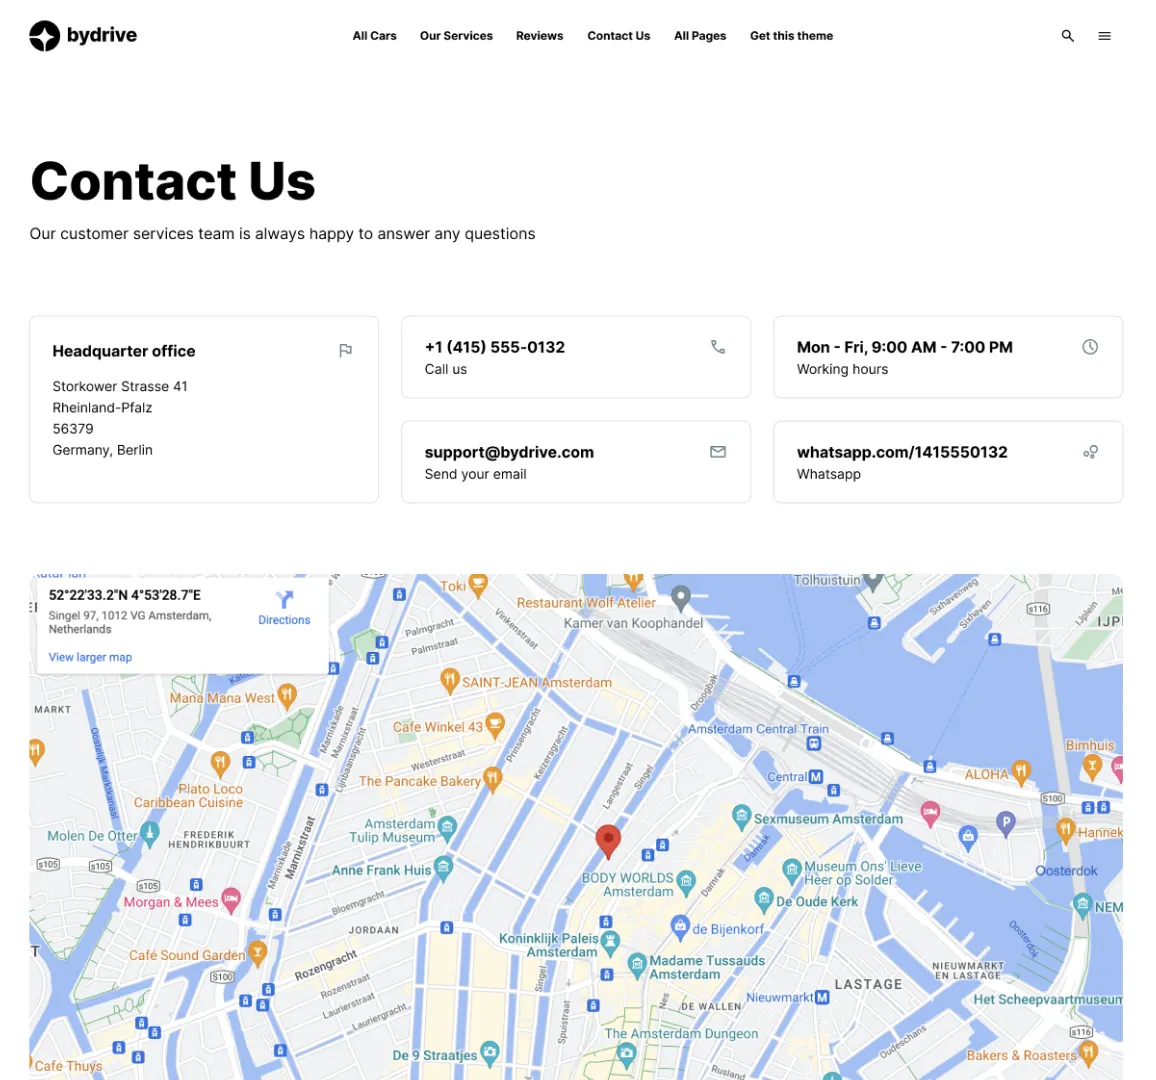Screen dimensions: 1156x1080
Task: Click the Germany, Berlin address line
Action: pyautogui.click(x=102, y=450)
